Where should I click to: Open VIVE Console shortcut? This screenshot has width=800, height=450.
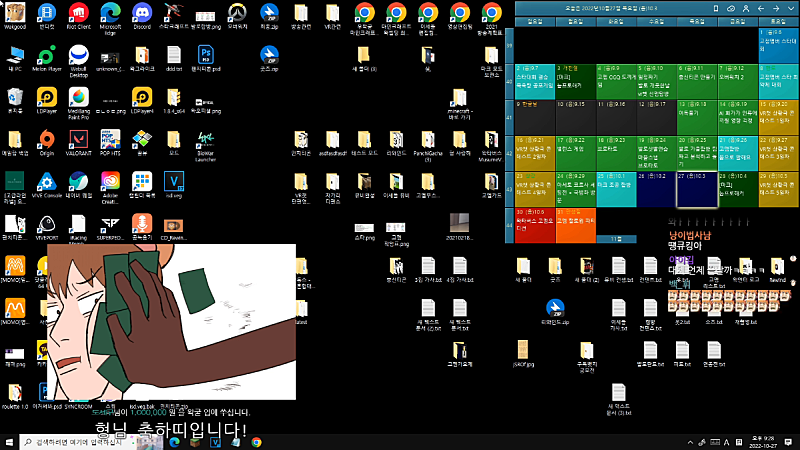(x=46, y=181)
